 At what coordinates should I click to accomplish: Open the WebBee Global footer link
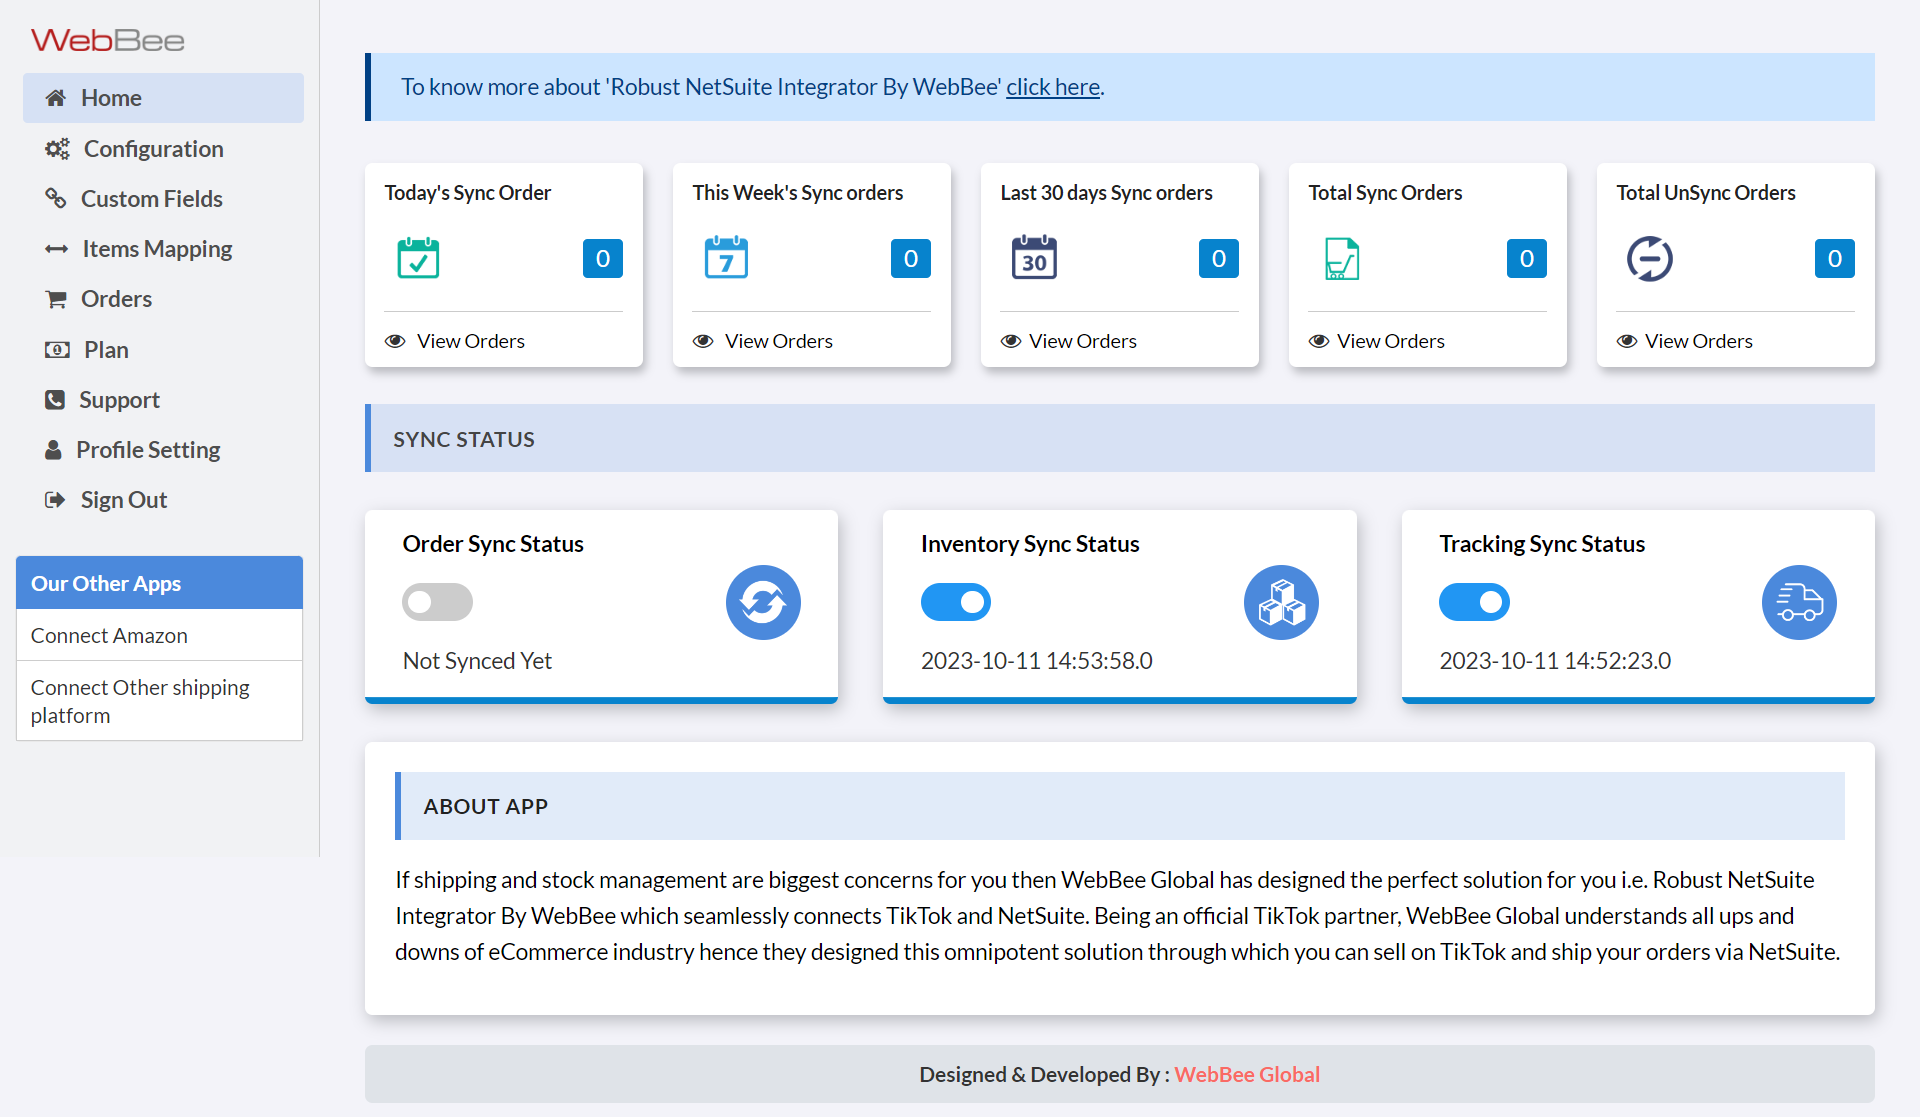(x=1247, y=1074)
